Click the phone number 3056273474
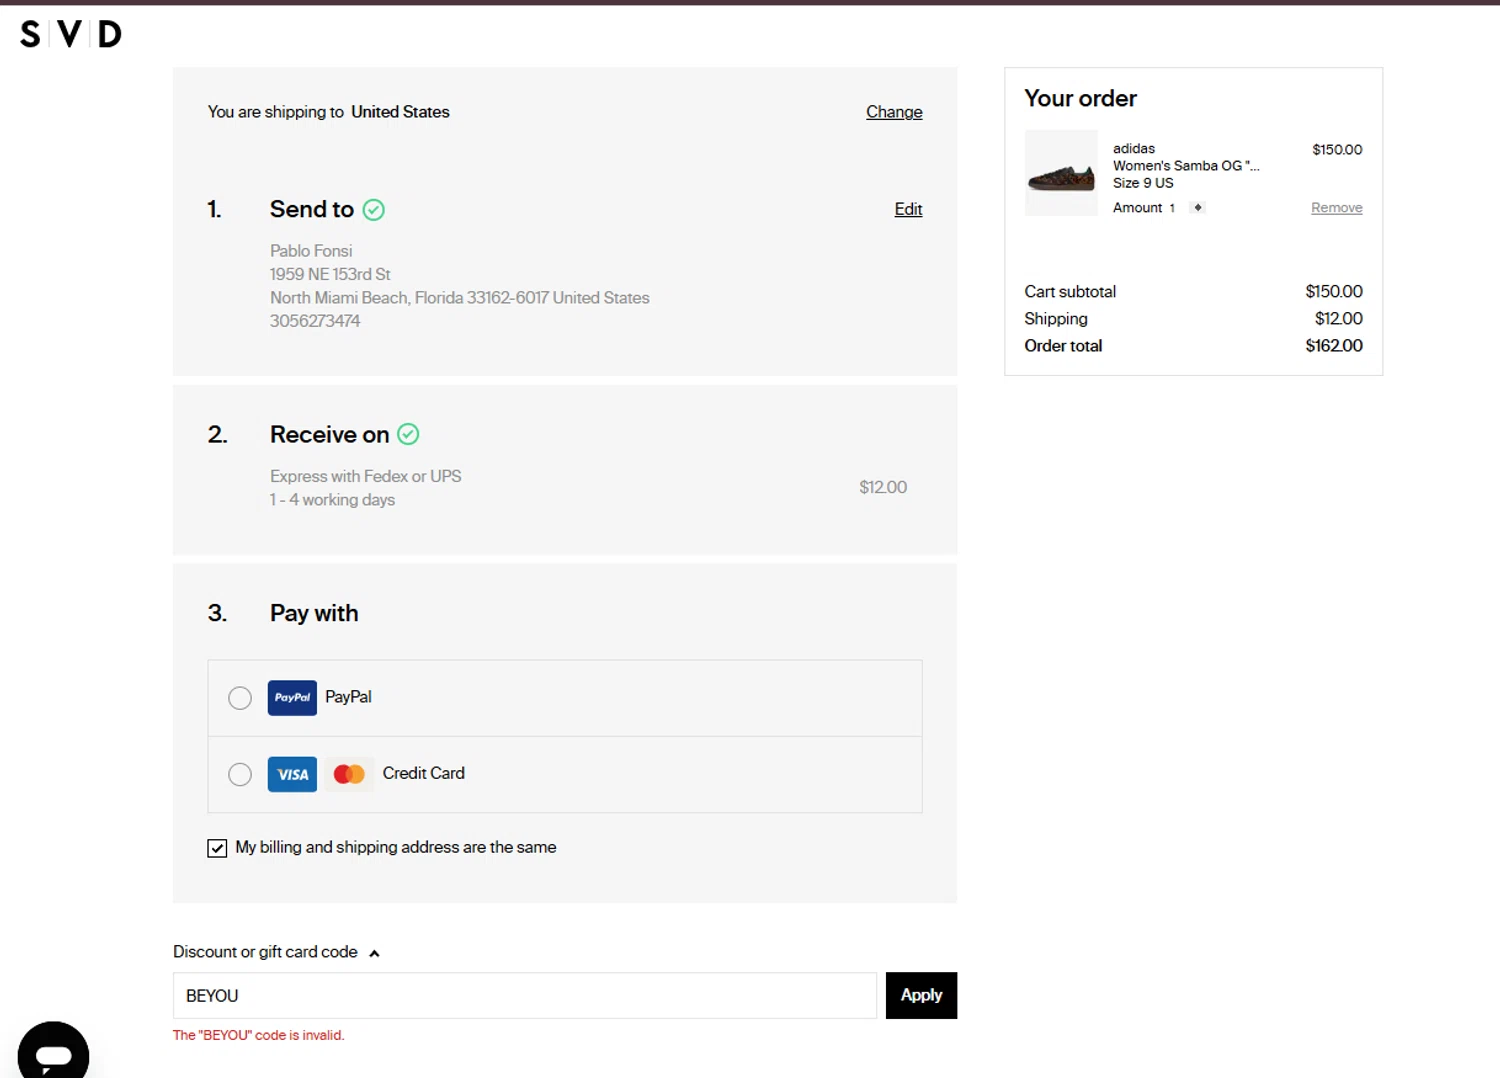Screen dimensions: 1500x1078 (x=315, y=321)
